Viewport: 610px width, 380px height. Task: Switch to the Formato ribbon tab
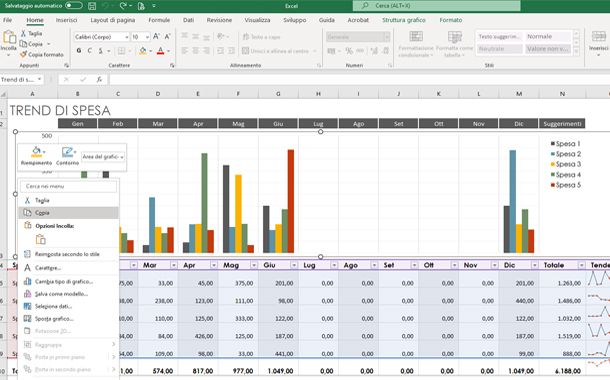[450, 20]
